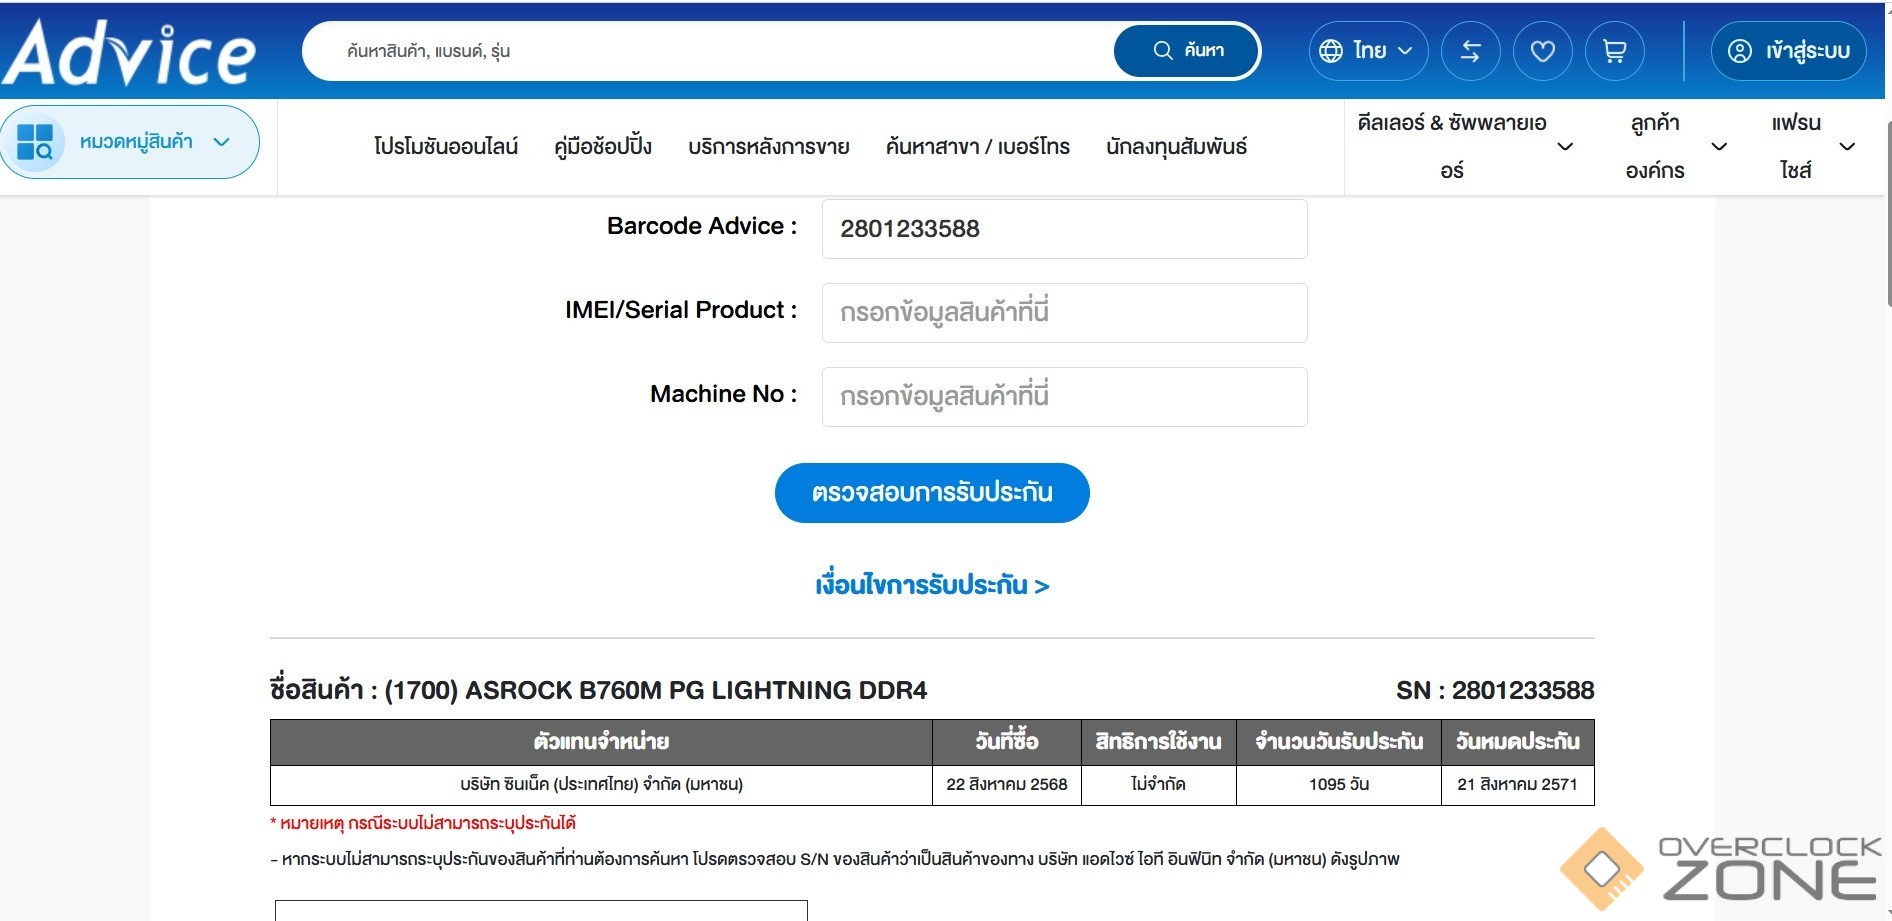Click the compare arrows icon
Viewport: 1892px width, 921px height.
[x=1470, y=51]
